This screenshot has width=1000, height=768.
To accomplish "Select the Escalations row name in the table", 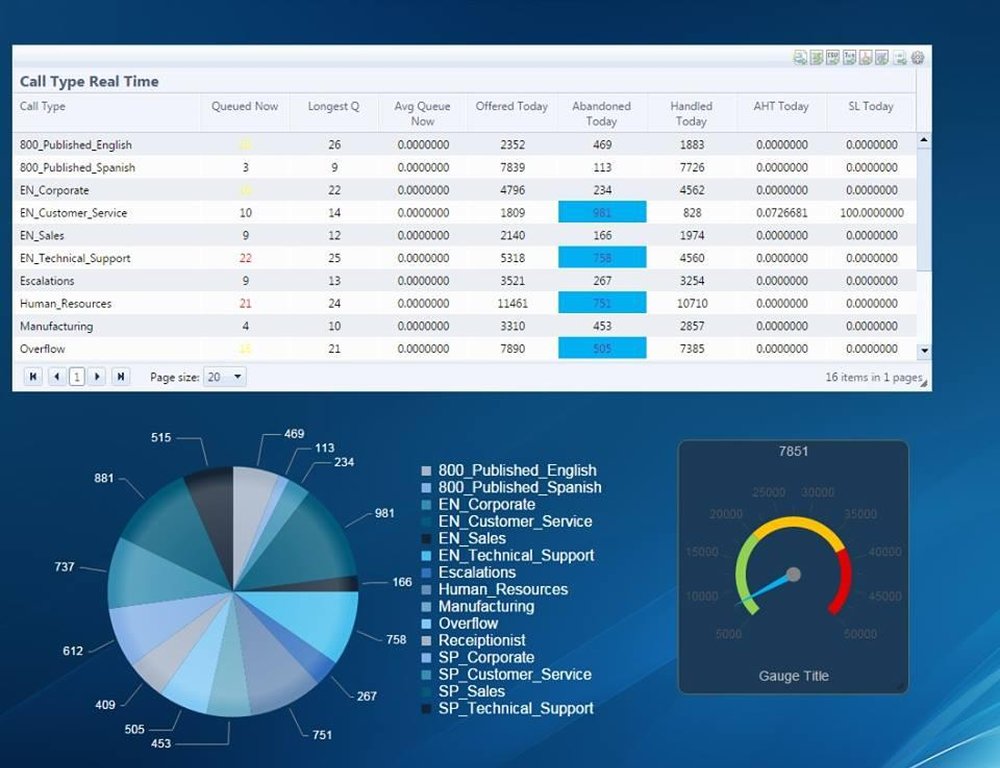I will (x=47, y=281).
